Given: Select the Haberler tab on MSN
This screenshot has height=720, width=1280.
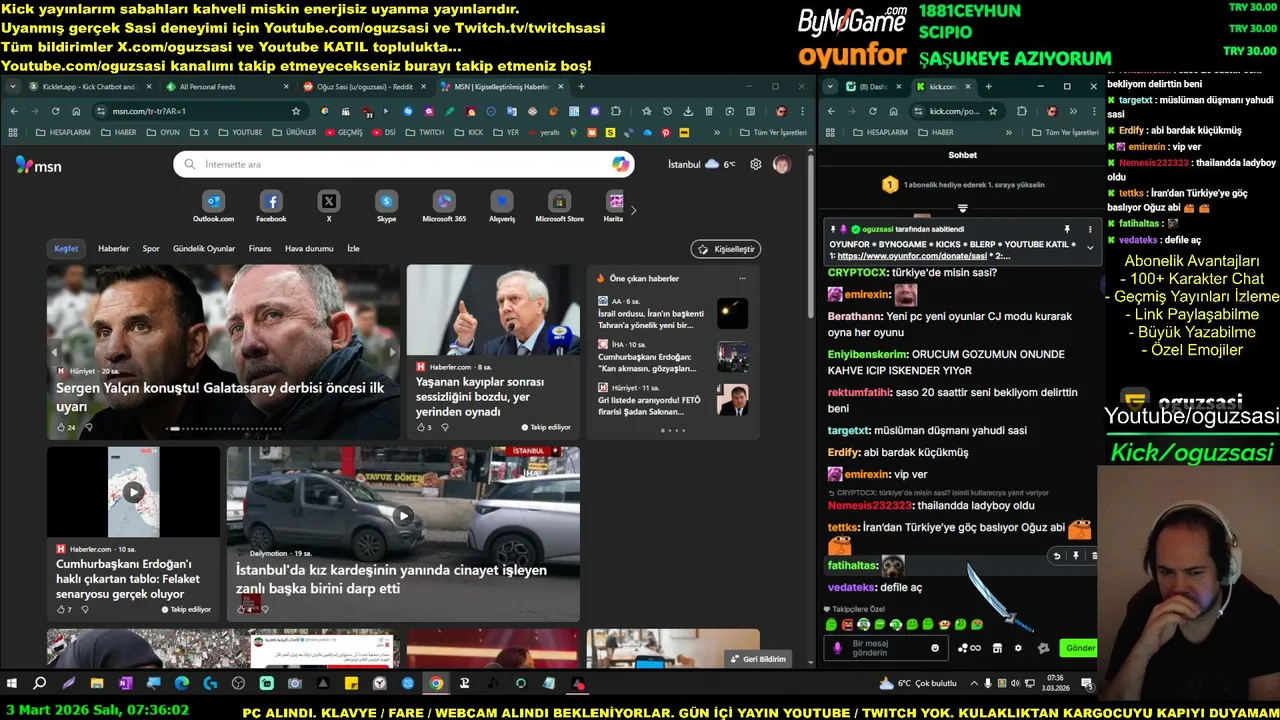Looking at the screenshot, I should pos(113,248).
